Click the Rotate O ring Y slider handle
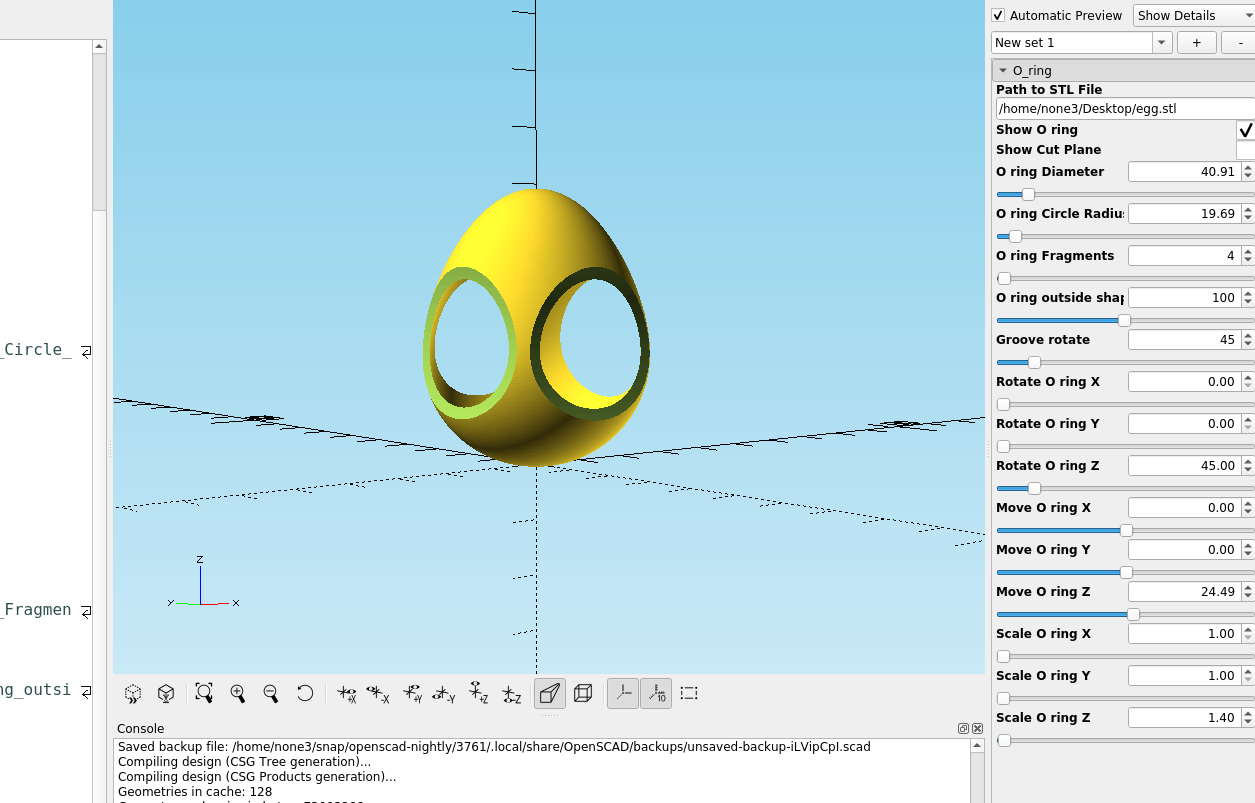 (1003, 447)
